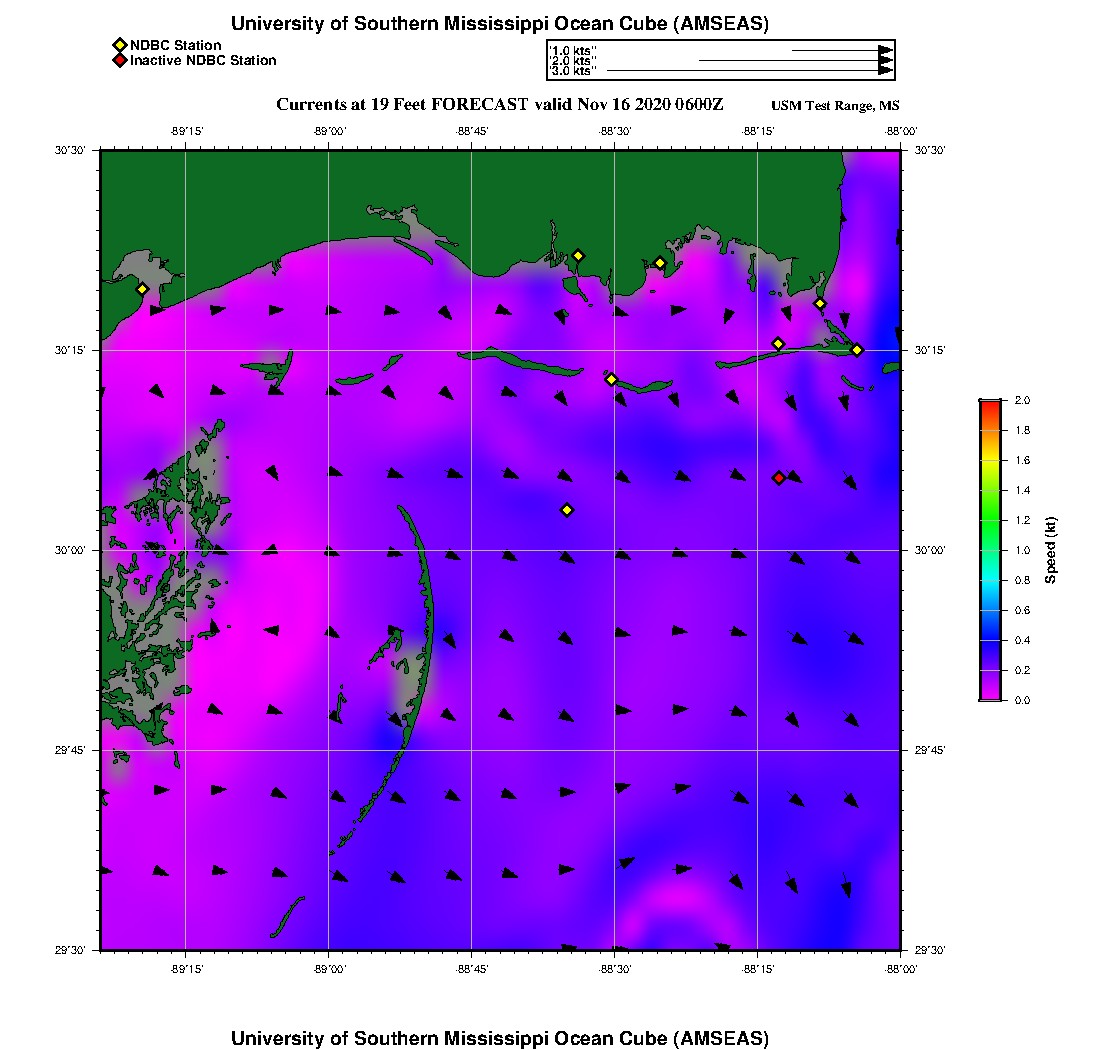Image resolution: width=1100 pixels, height=1050 pixels.
Task: Click the yellow diamond icon in the legend
Action: (119, 45)
